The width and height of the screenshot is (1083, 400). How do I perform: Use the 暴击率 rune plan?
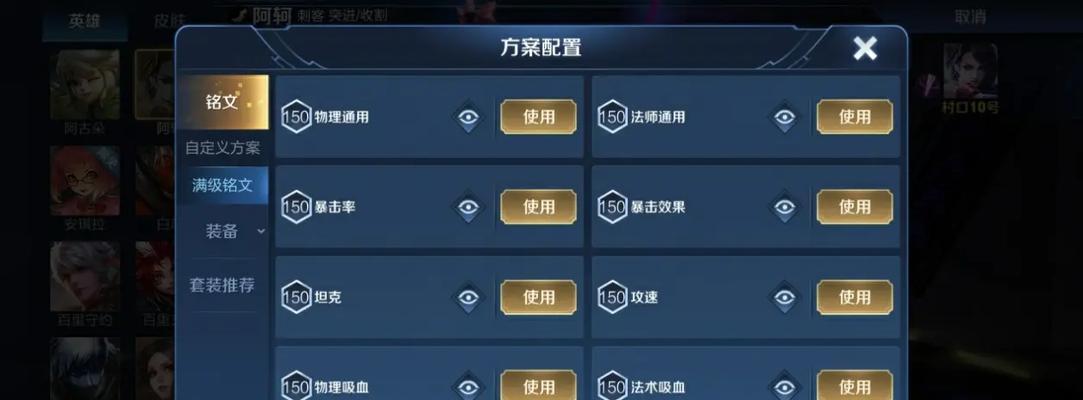pyautogui.click(x=539, y=207)
